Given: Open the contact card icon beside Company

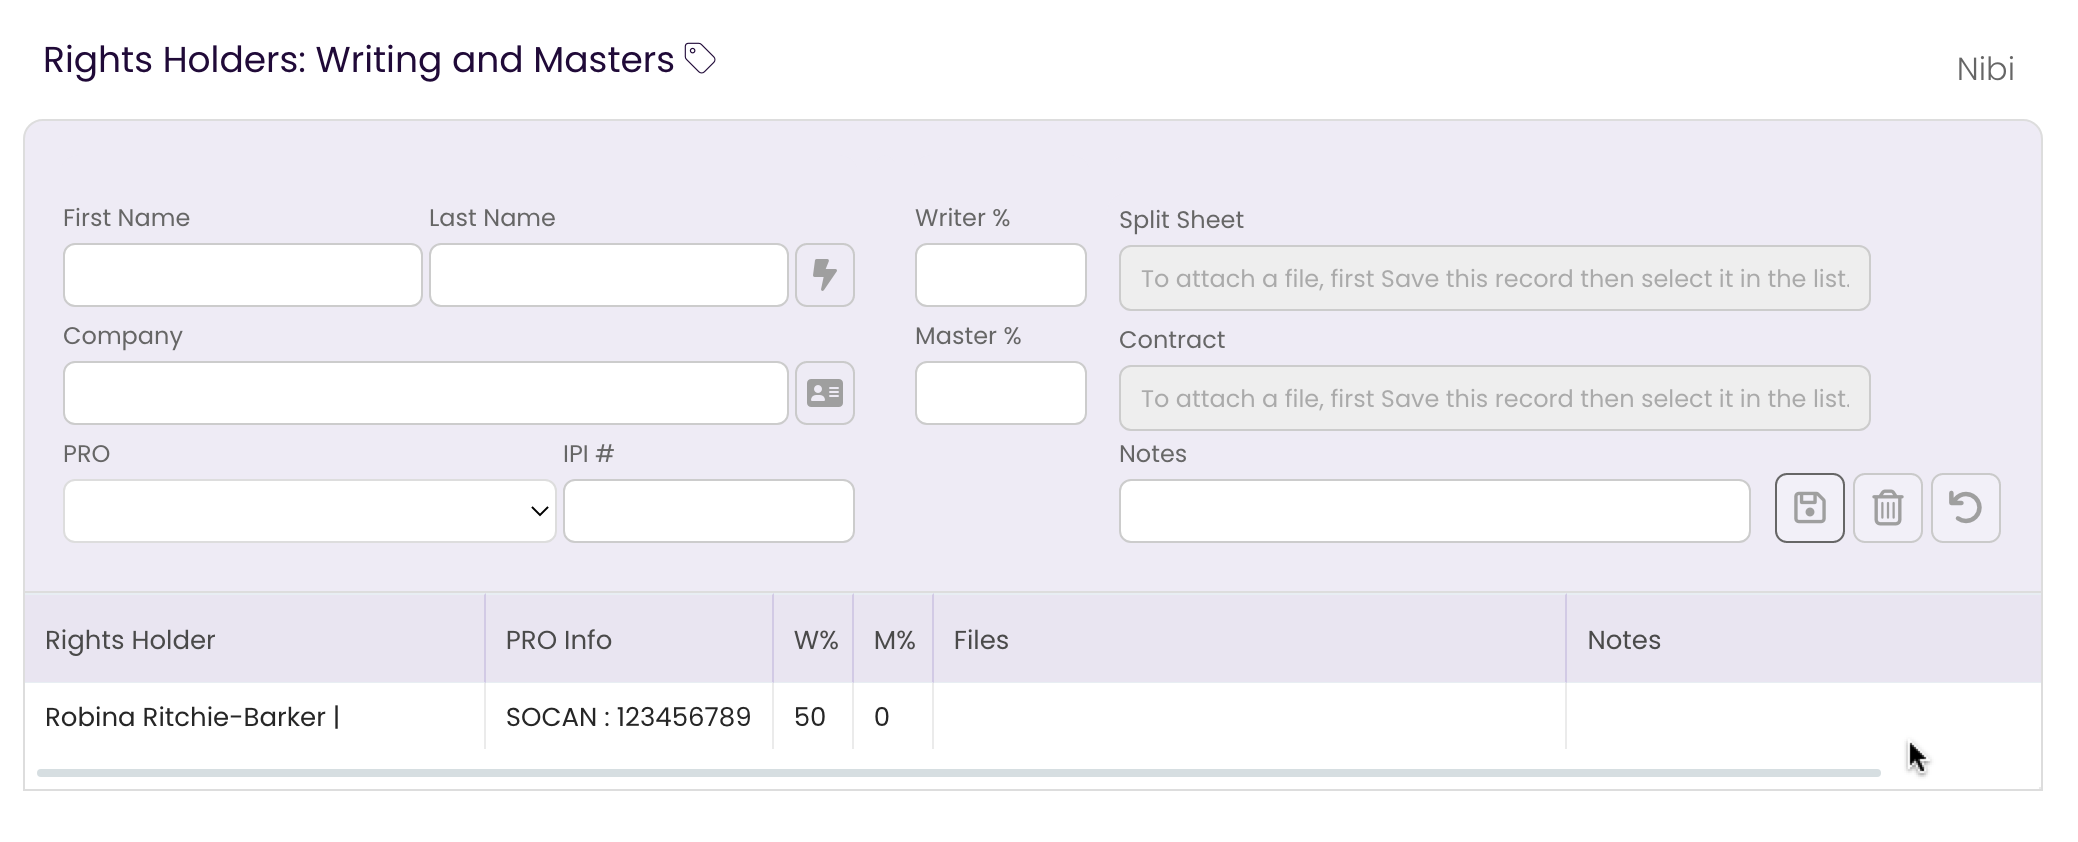Looking at the screenshot, I should coord(825,393).
